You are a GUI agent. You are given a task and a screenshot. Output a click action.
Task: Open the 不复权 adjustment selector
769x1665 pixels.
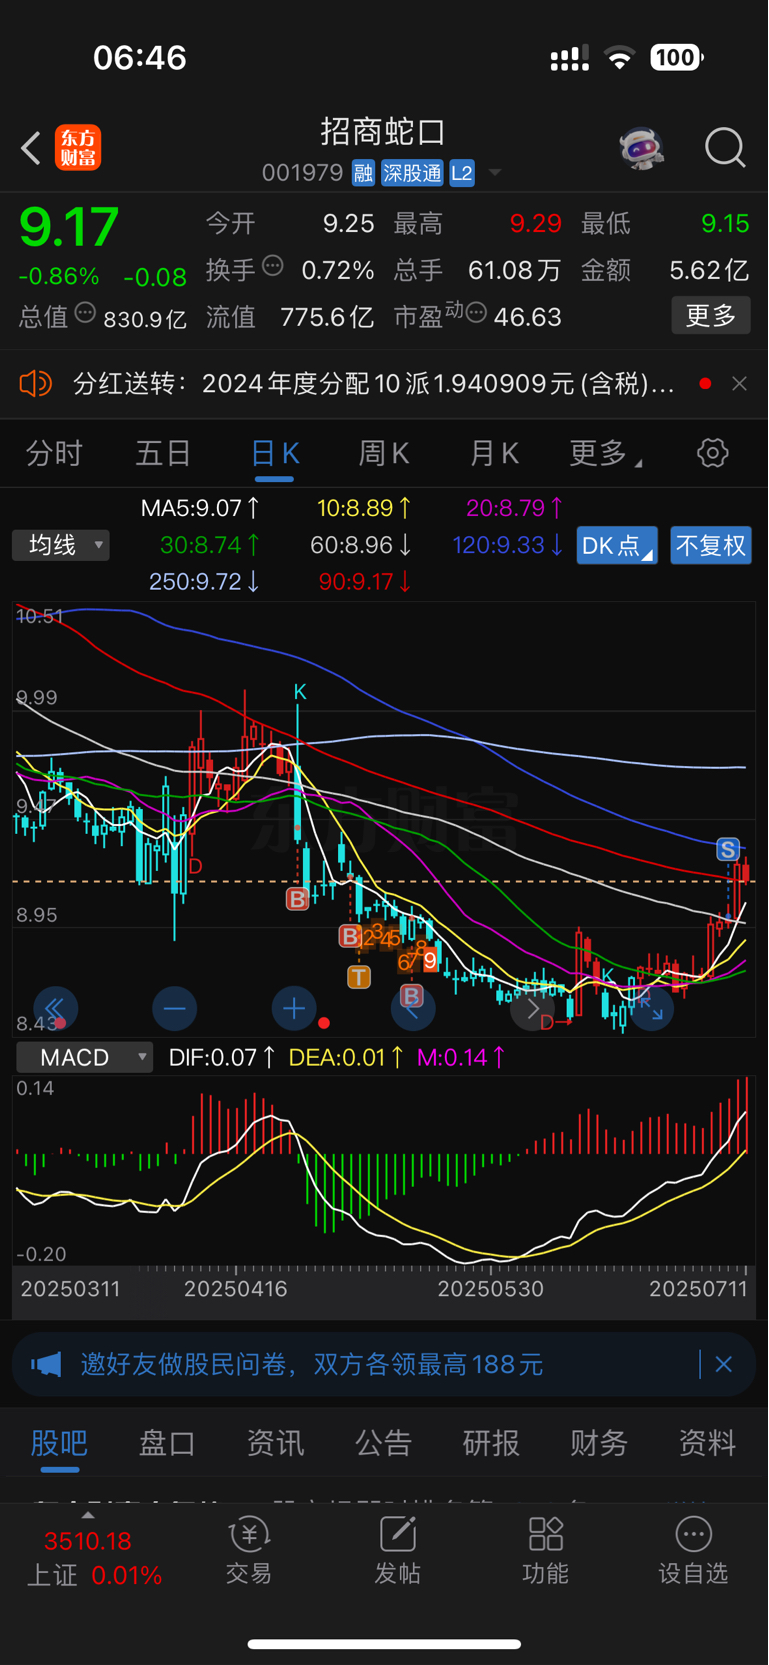tap(711, 545)
